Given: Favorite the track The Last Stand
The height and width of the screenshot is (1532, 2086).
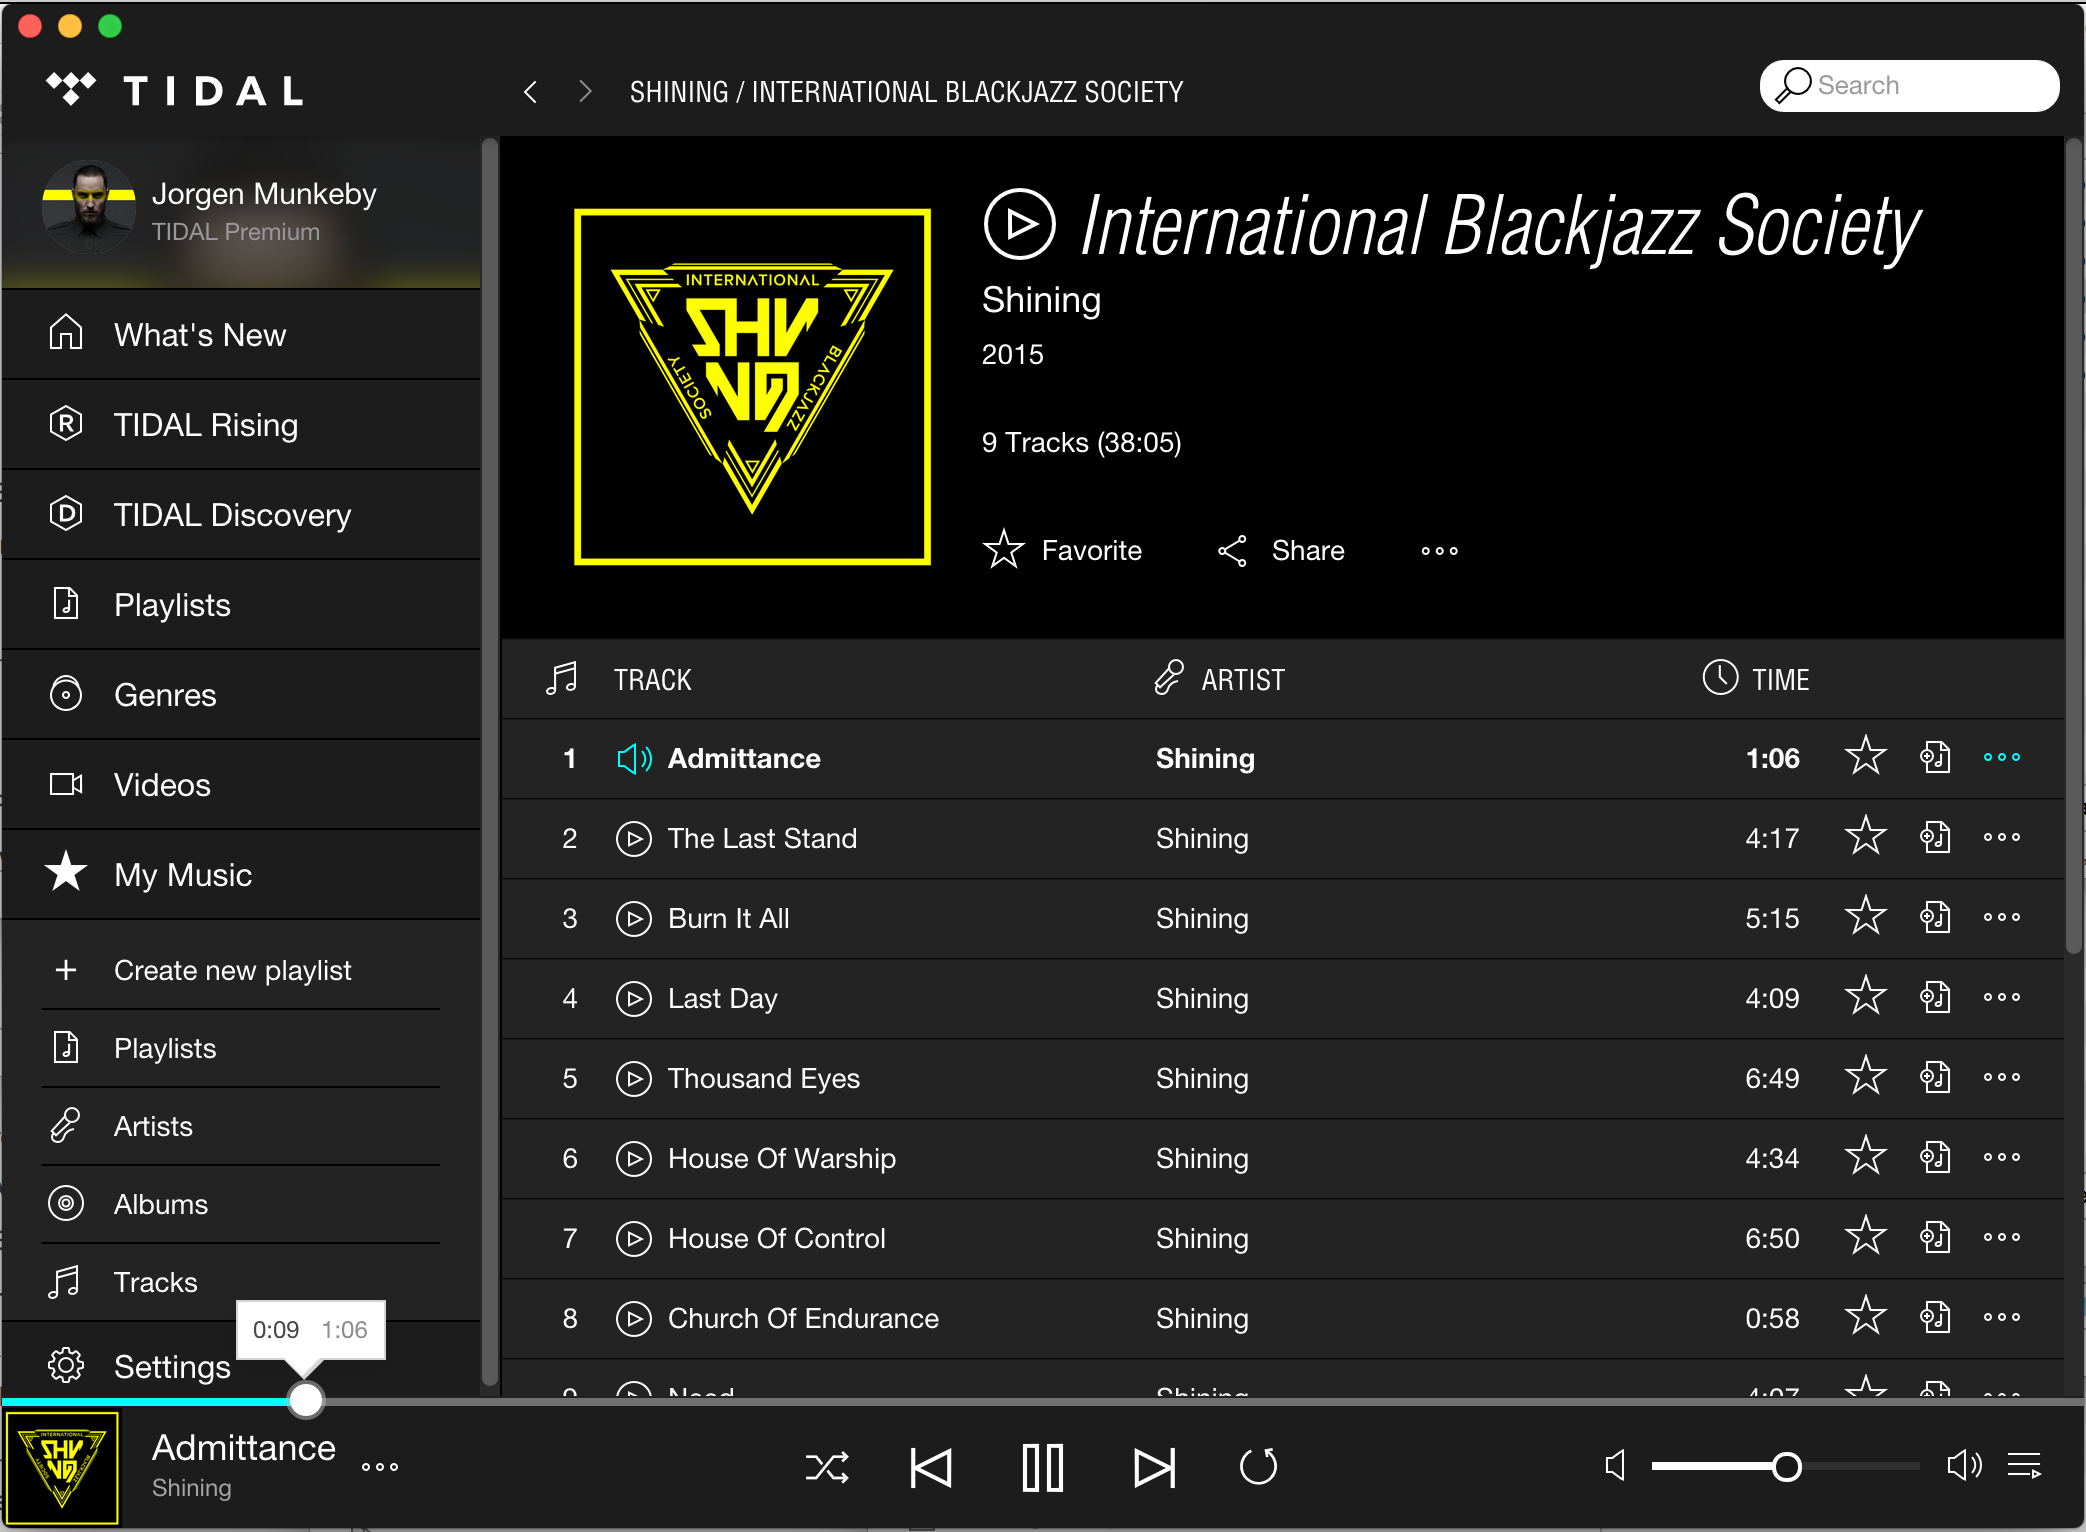Looking at the screenshot, I should click(x=1865, y=836).
